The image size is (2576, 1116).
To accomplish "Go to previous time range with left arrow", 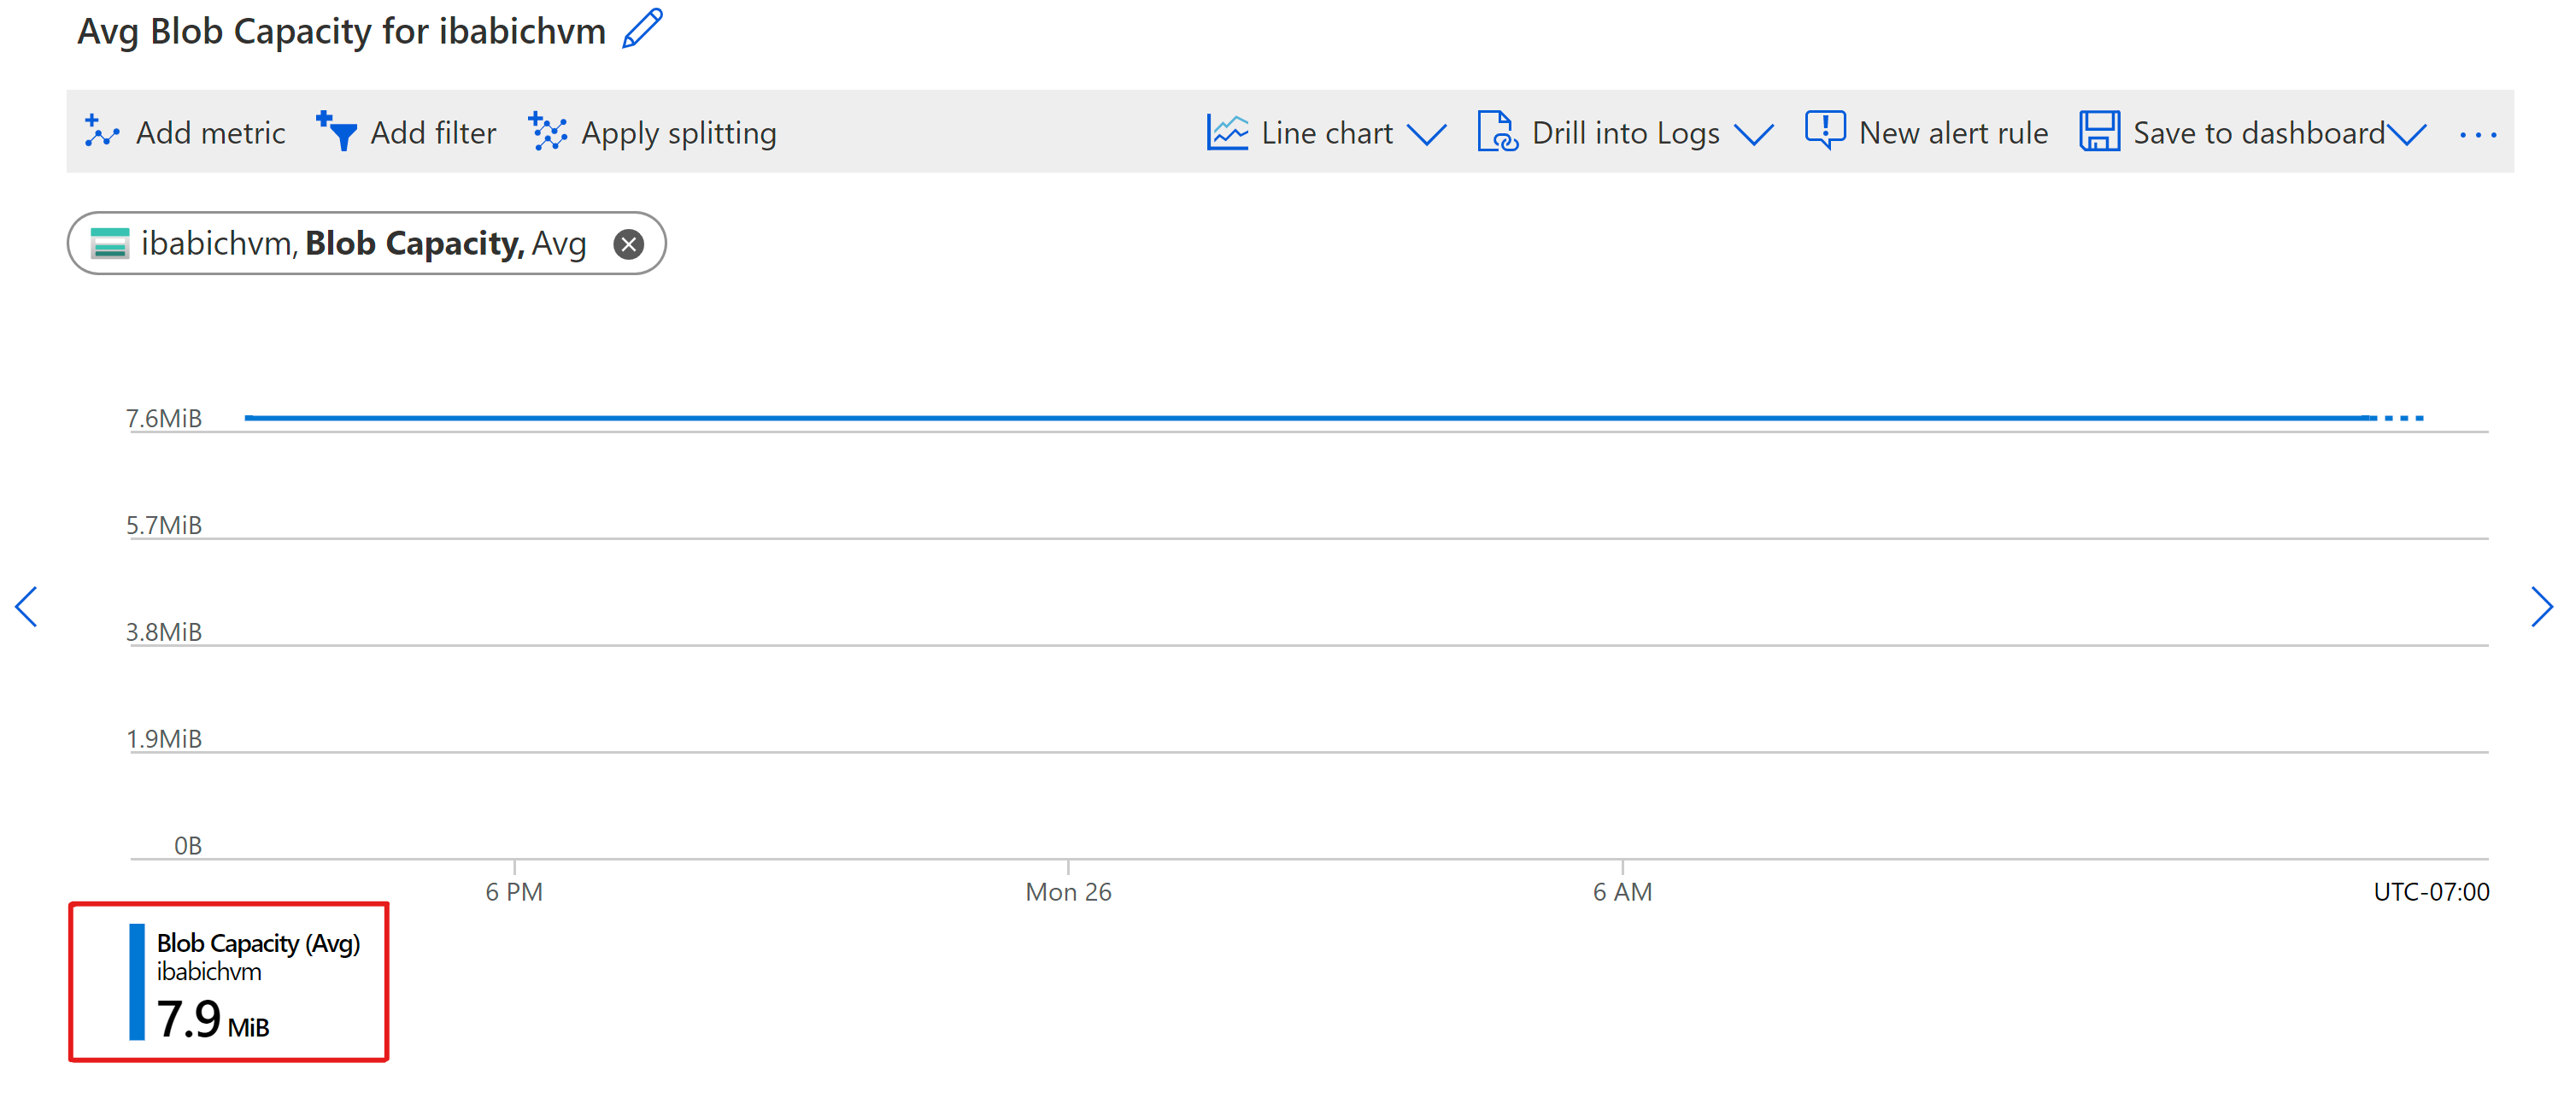I will pos(27,607).
